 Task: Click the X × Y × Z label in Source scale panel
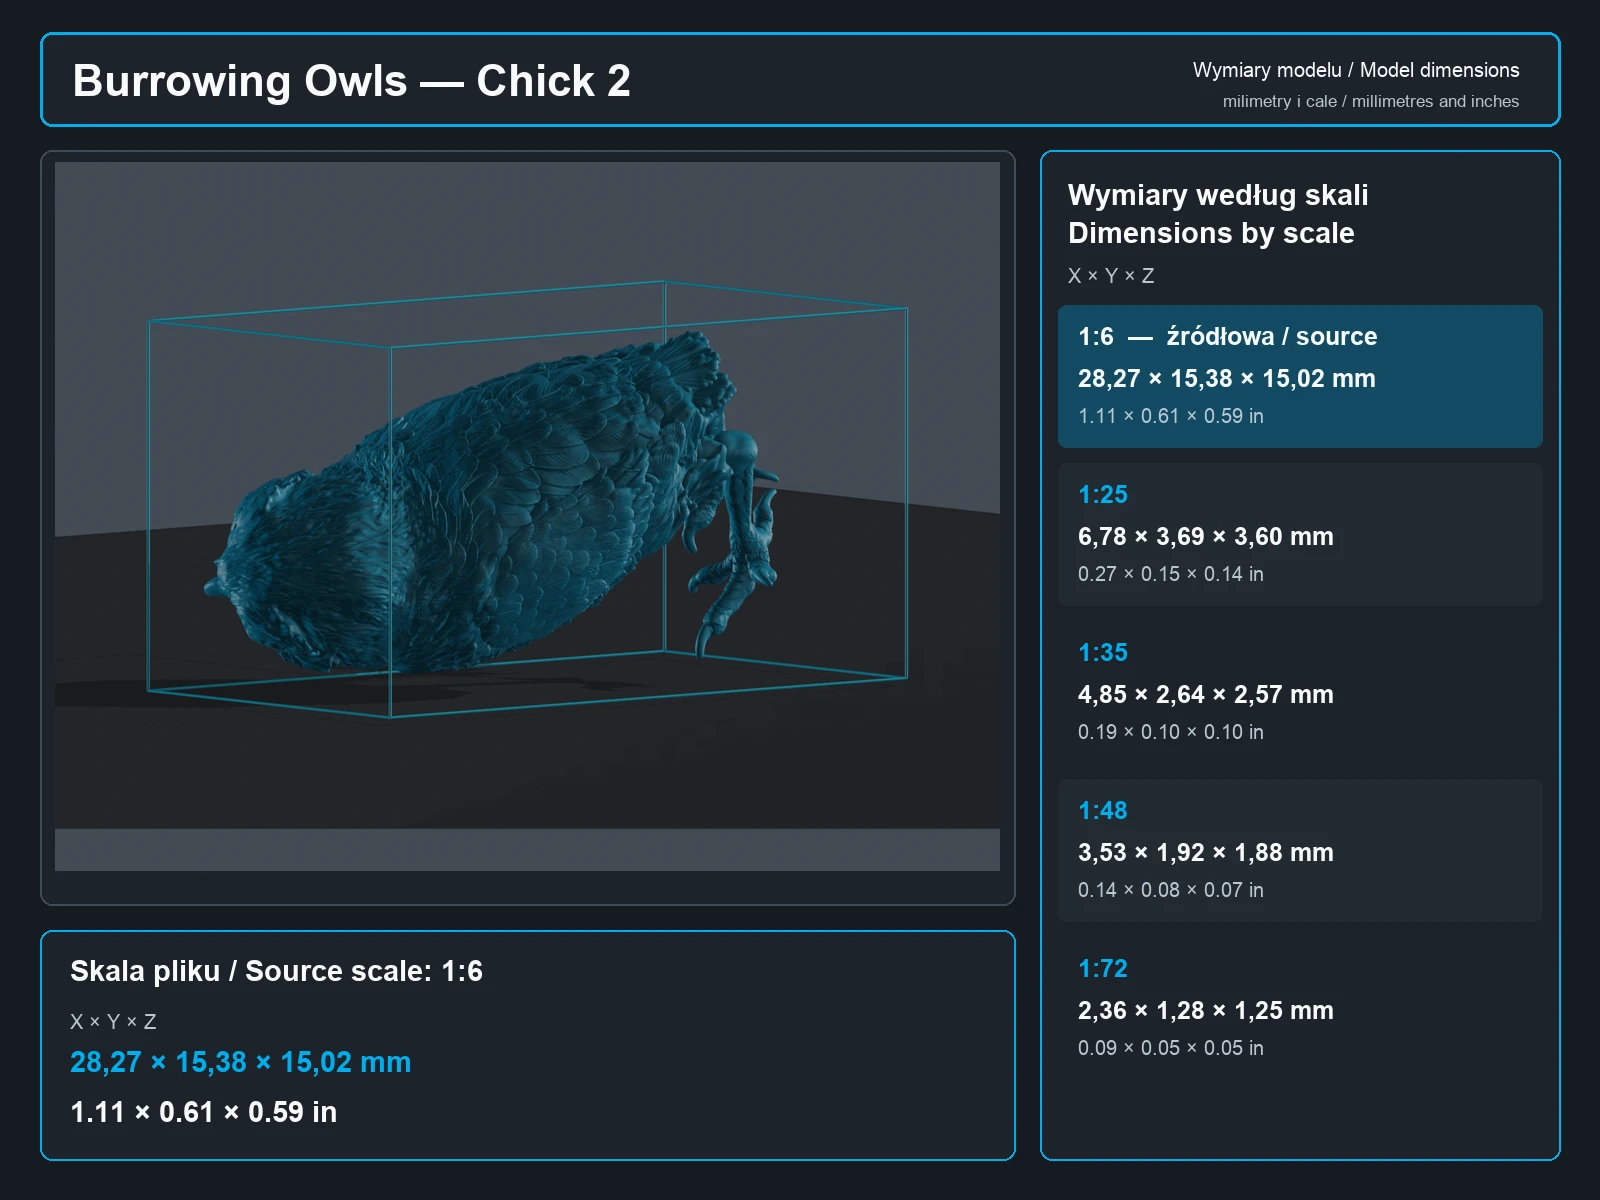[113, 1022]
